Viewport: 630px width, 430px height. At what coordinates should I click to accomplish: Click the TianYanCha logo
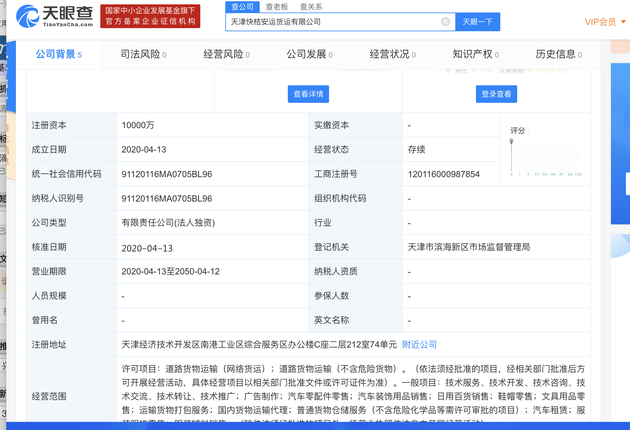click(54, 16)
